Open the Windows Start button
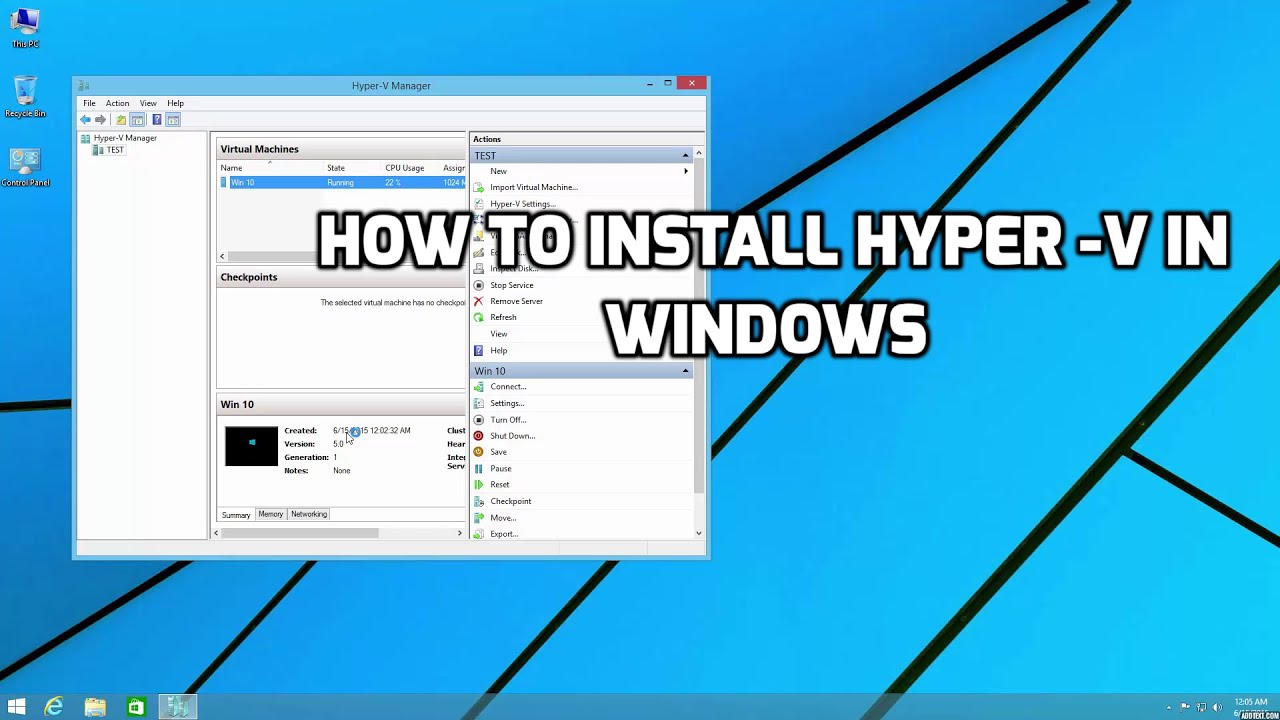Viewport: 1280px width, 720px height. coord(16,707)
